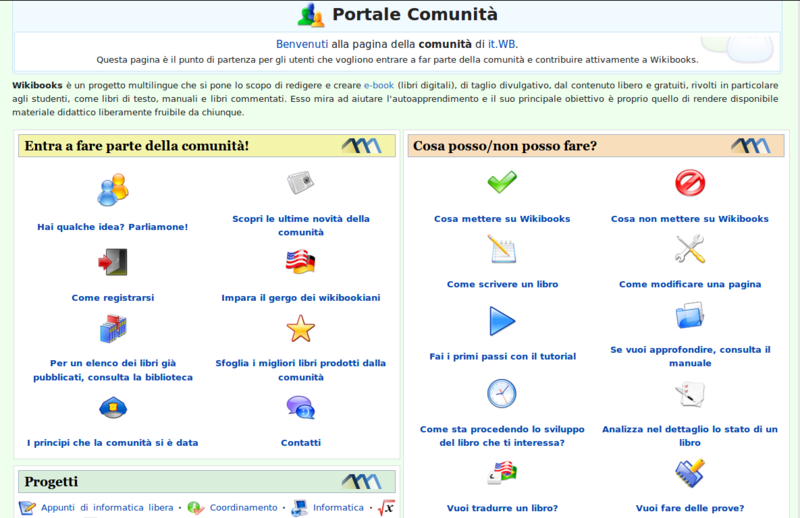Click the police hat icon for community principles
Viewport: 800px width, 518px height.
113,408
